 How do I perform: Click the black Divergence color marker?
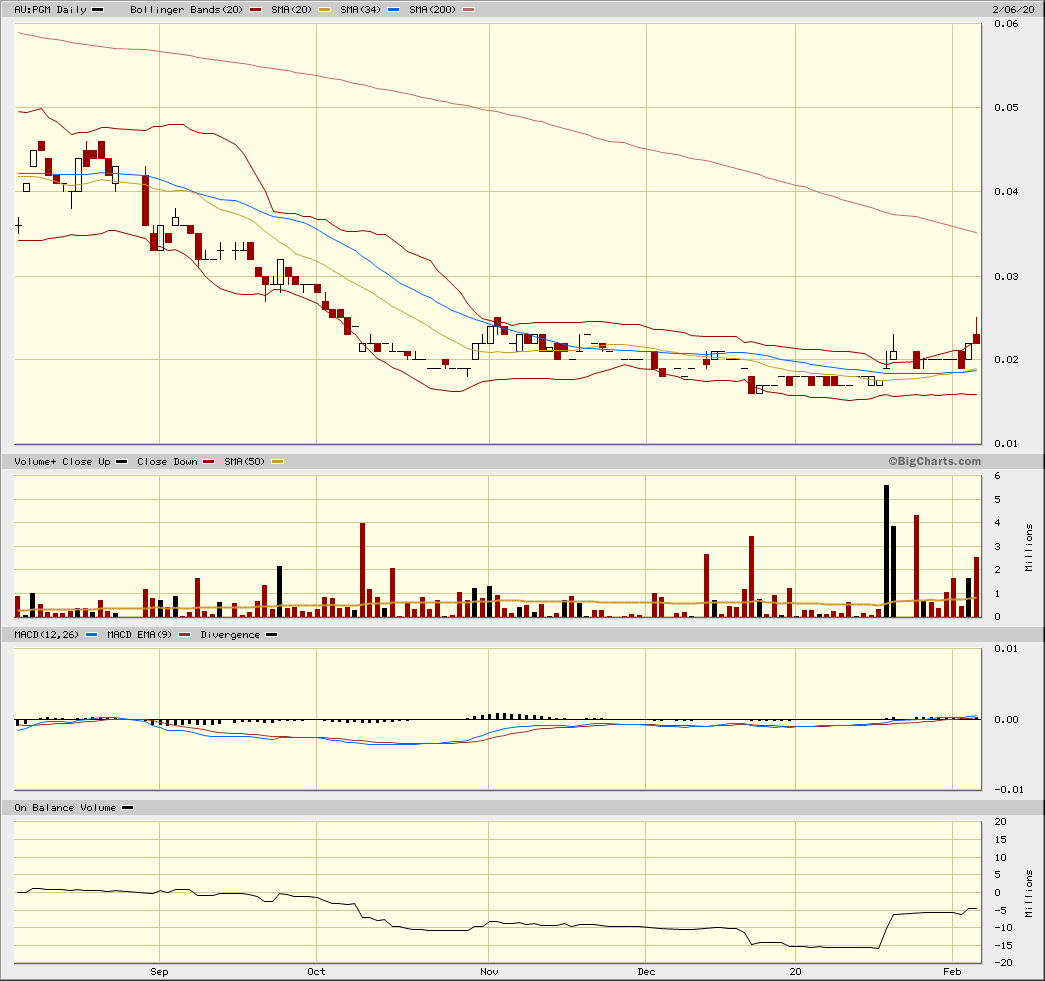point(271,634)
